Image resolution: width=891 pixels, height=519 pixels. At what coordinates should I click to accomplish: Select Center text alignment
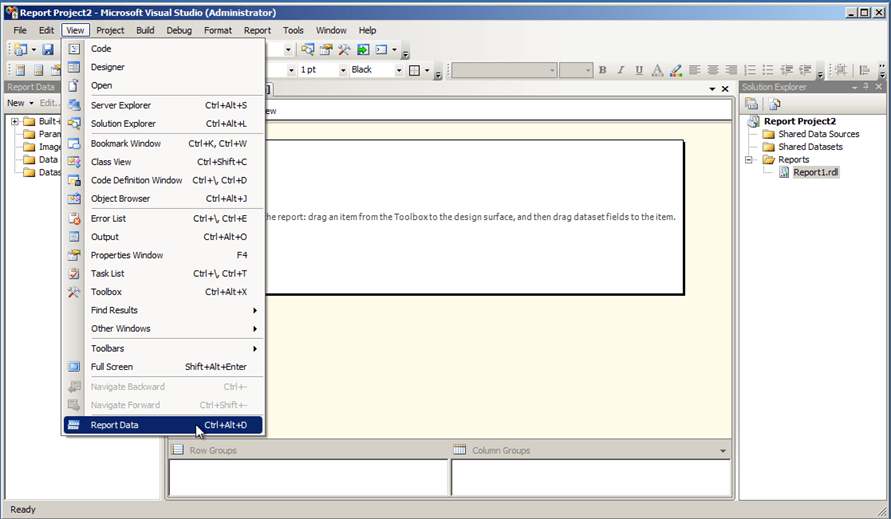713,70
